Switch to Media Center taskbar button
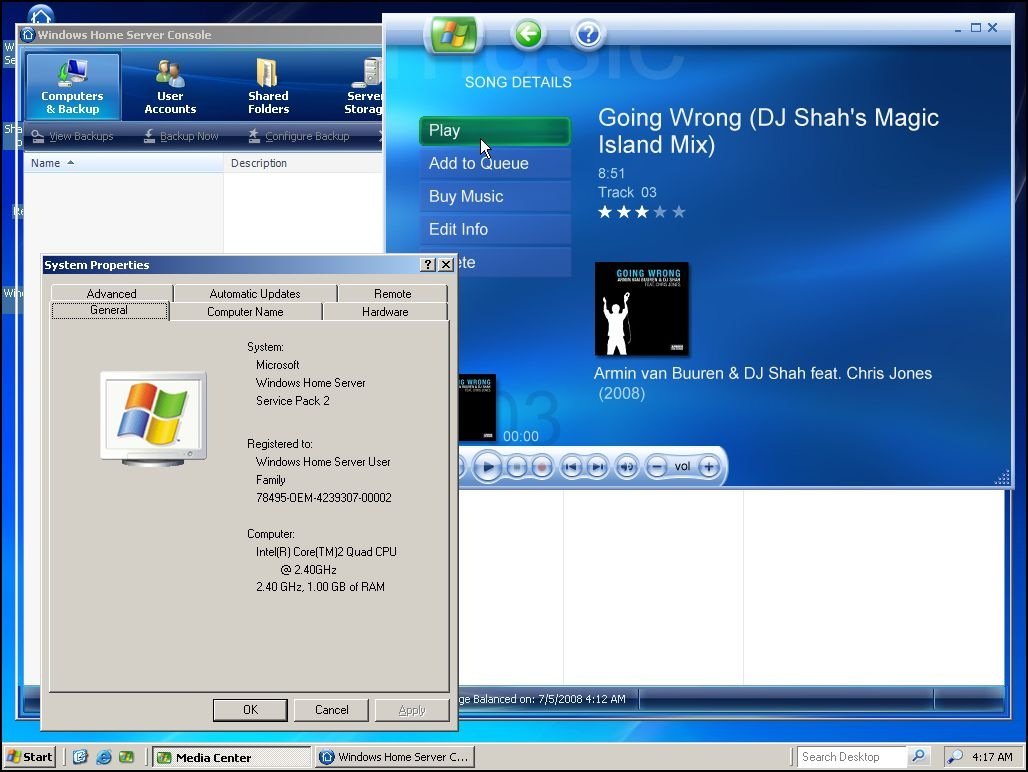Image resolution: width=1028 pixels, height=772 pixels. click(x=231, y=758)
